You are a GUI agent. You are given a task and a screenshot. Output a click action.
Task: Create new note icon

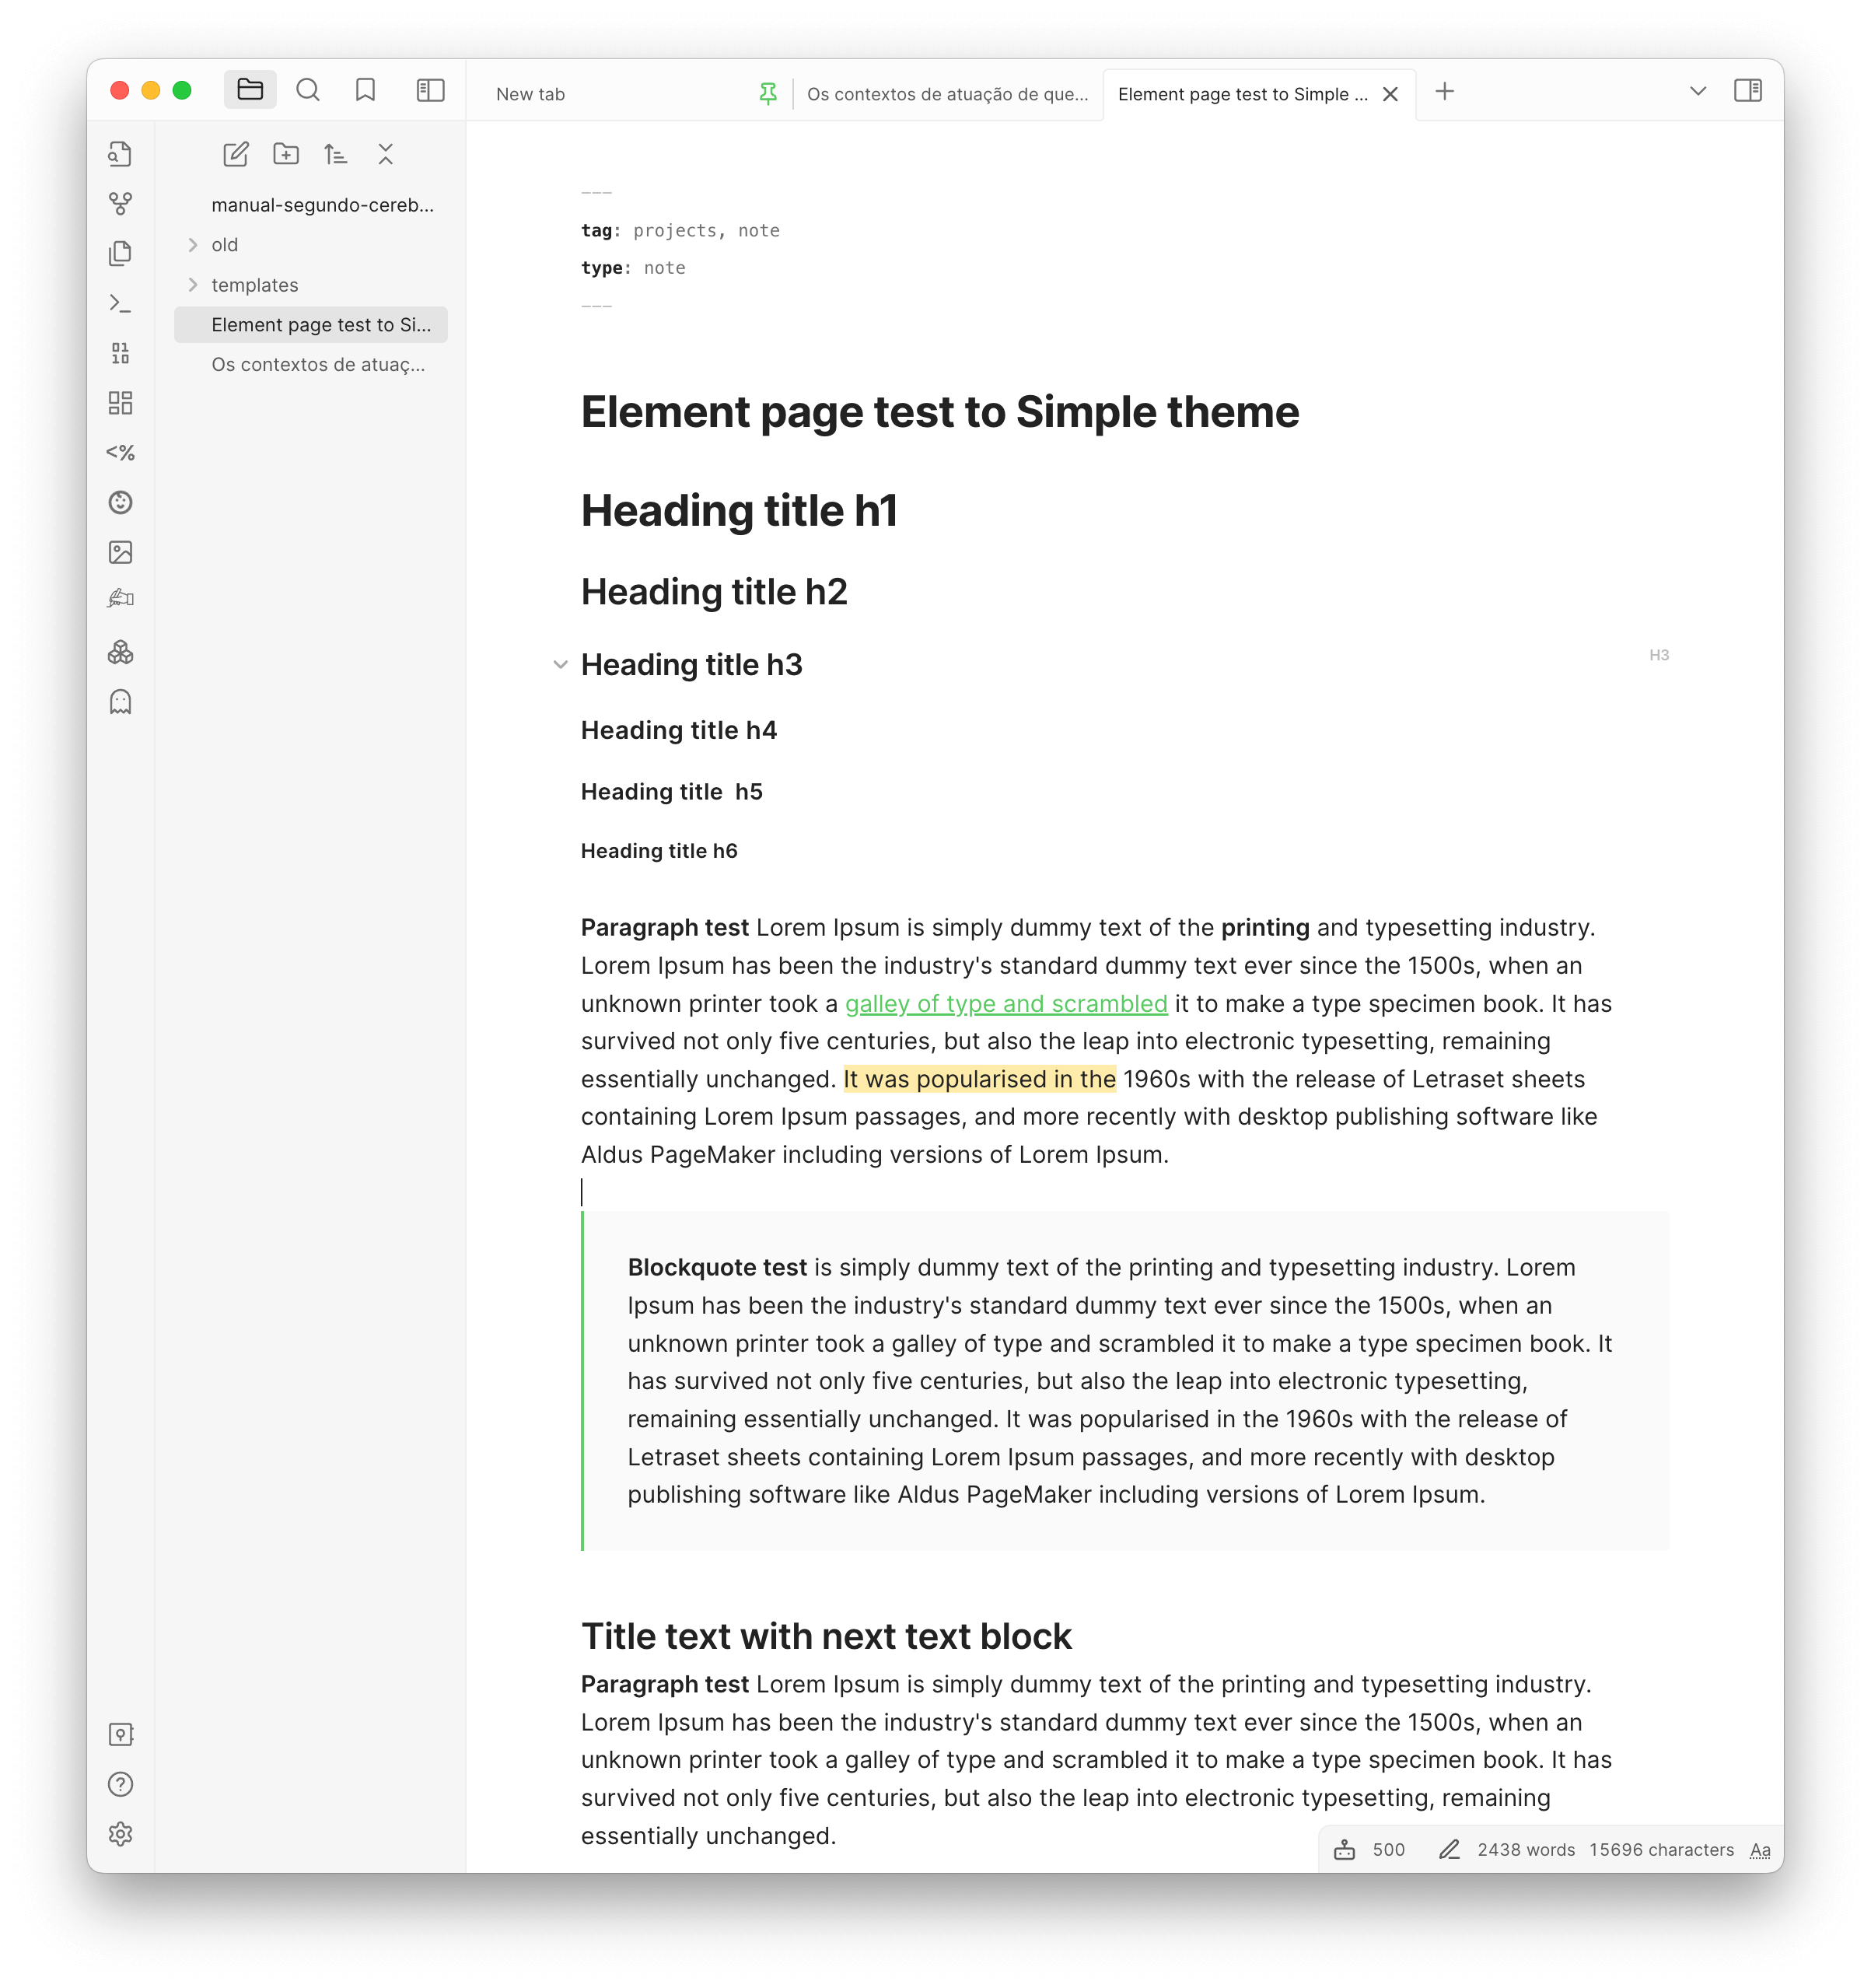(235, 154)
